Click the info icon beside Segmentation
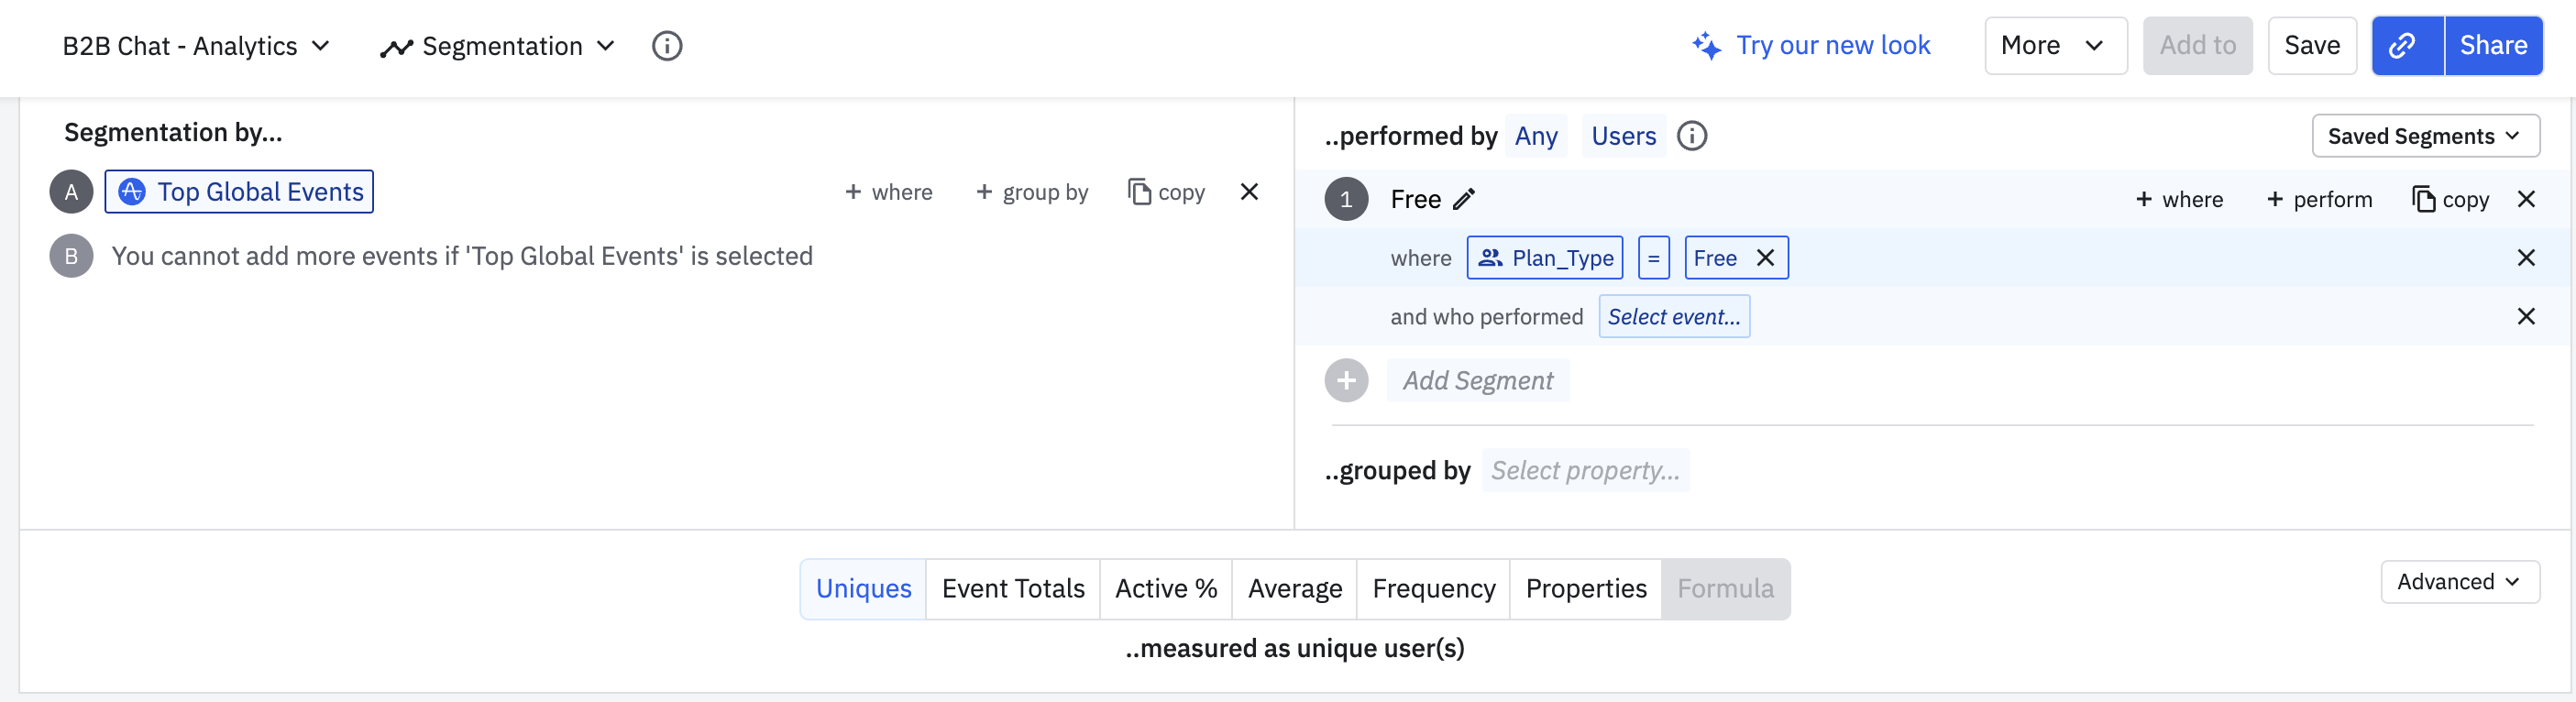 pos(666,46)
